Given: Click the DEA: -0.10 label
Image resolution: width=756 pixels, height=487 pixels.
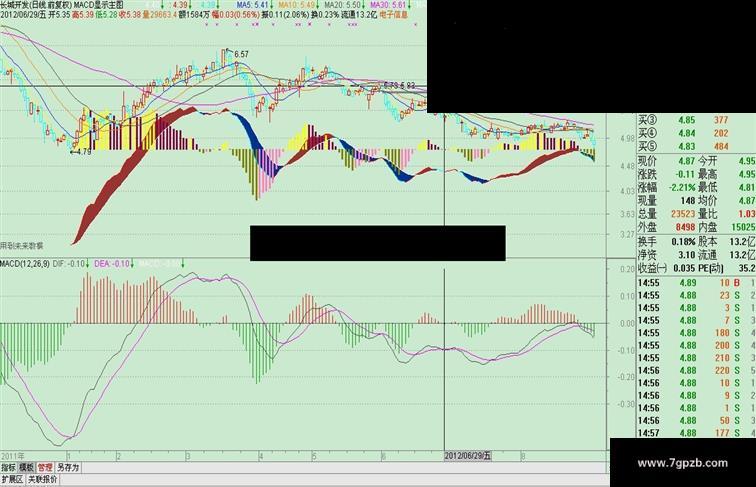Looking at the screenshot, I should [x=111, y=264].
